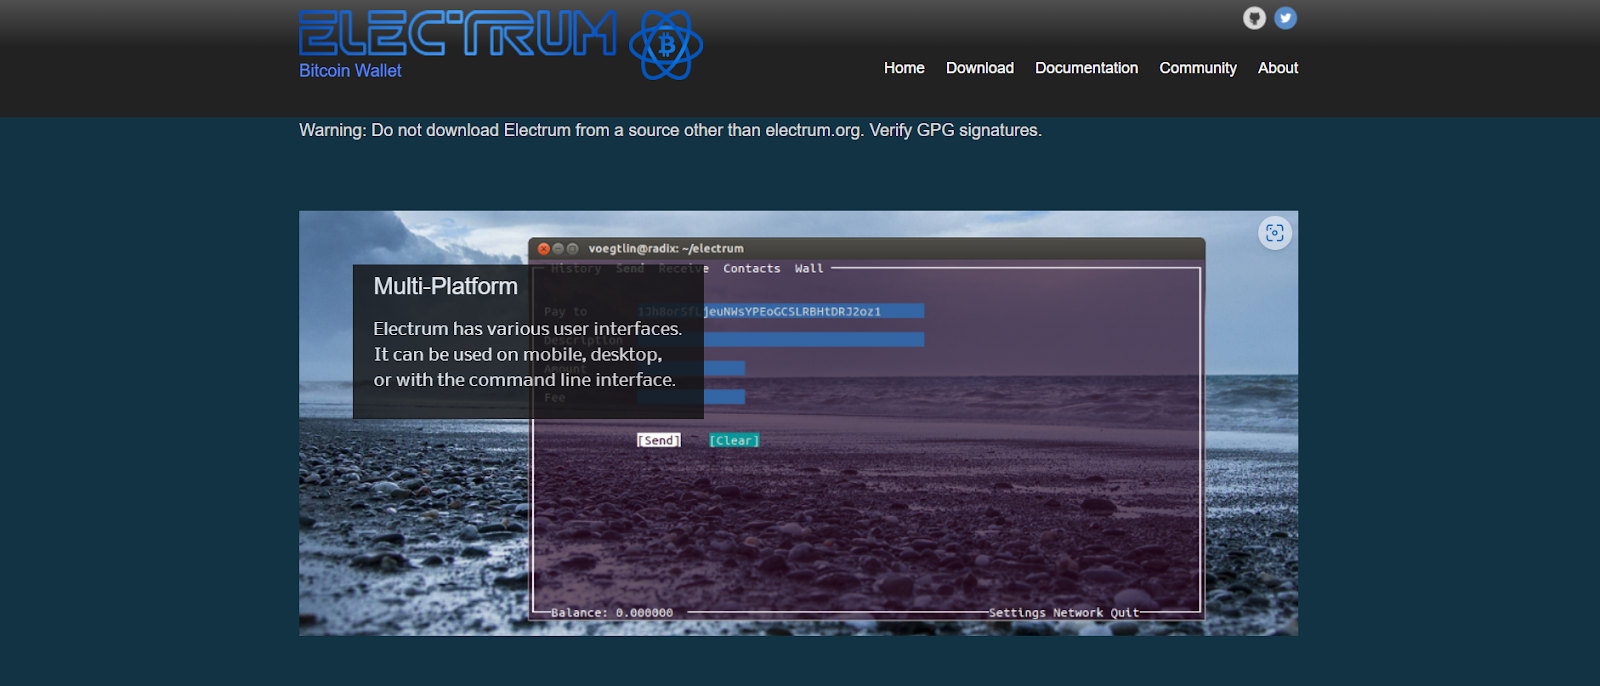Click the Contacts tab in terminal screenshot
The image size is (1600, 686).
[751, 268]
